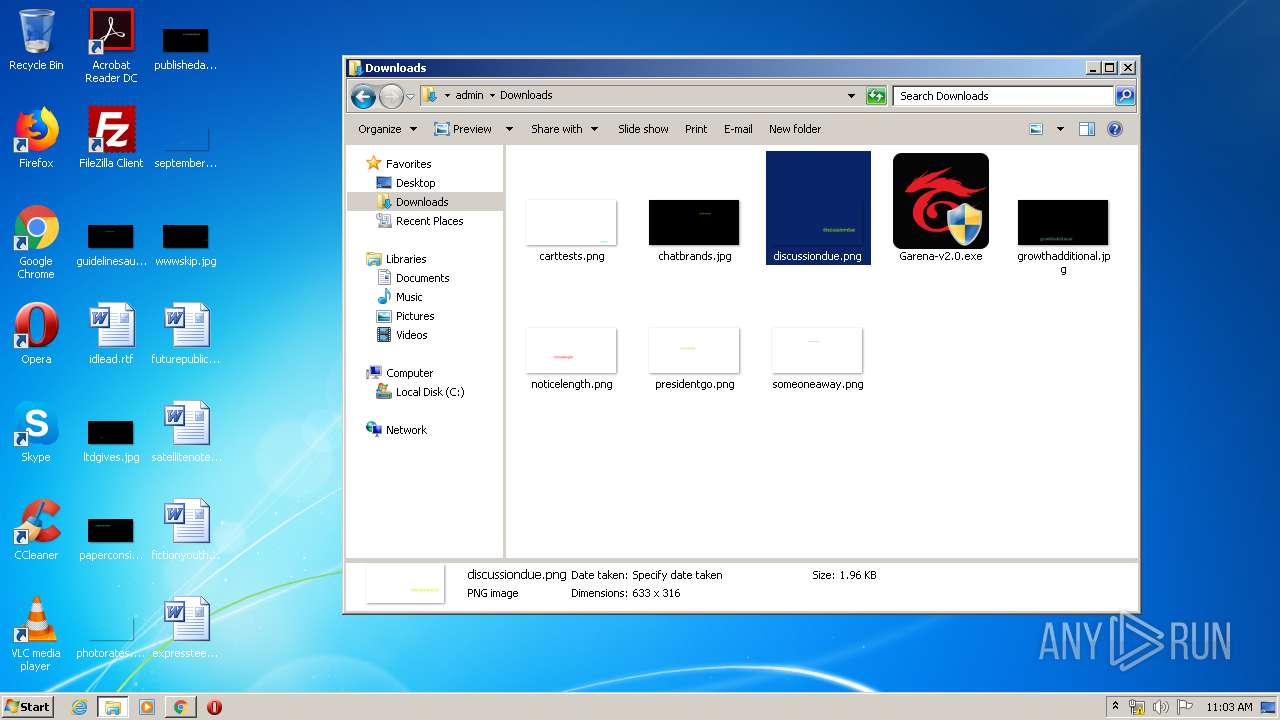The width and height of the screenshot is (1280, 720).
Task: Click Preview toolbar button
Action: [x=463, y=129]
